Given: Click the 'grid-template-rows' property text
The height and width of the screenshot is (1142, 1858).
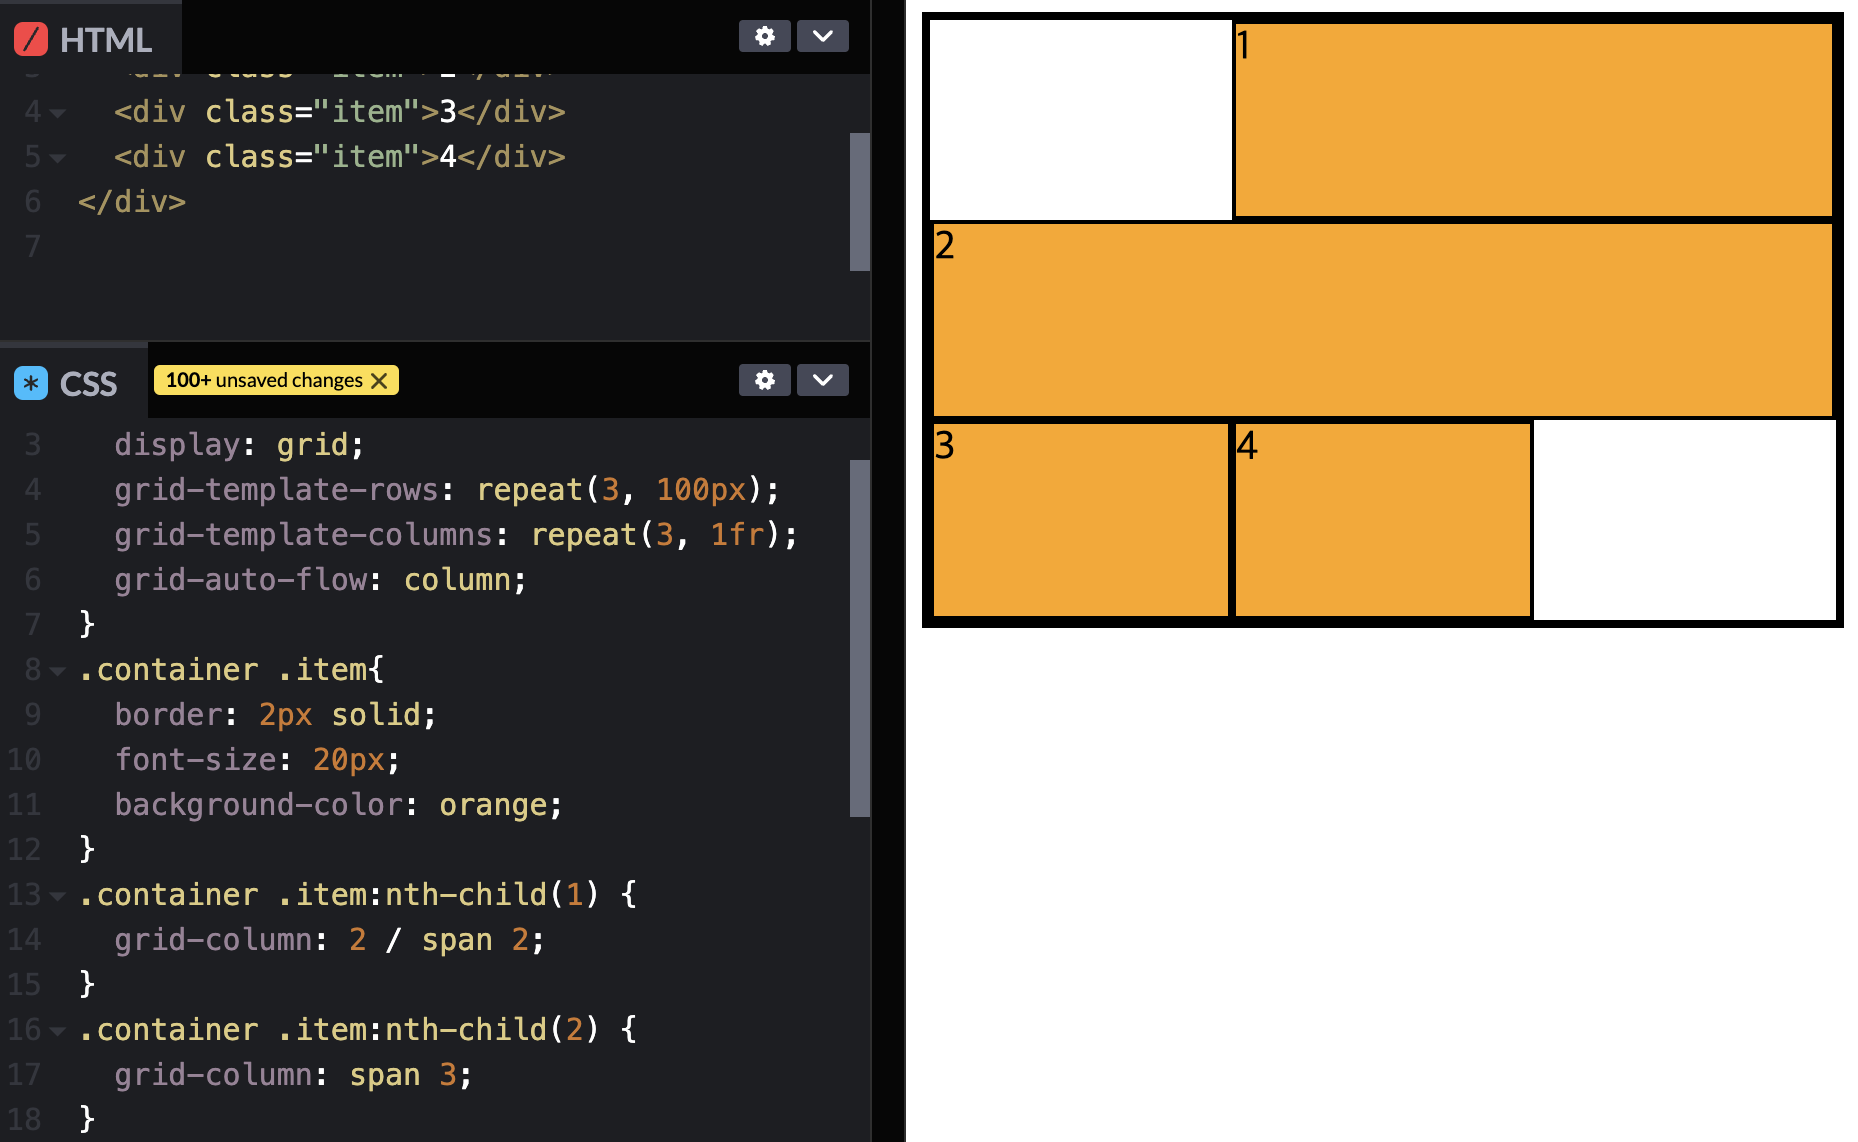Looking at the screenshot, I should (x=276, y=490).
